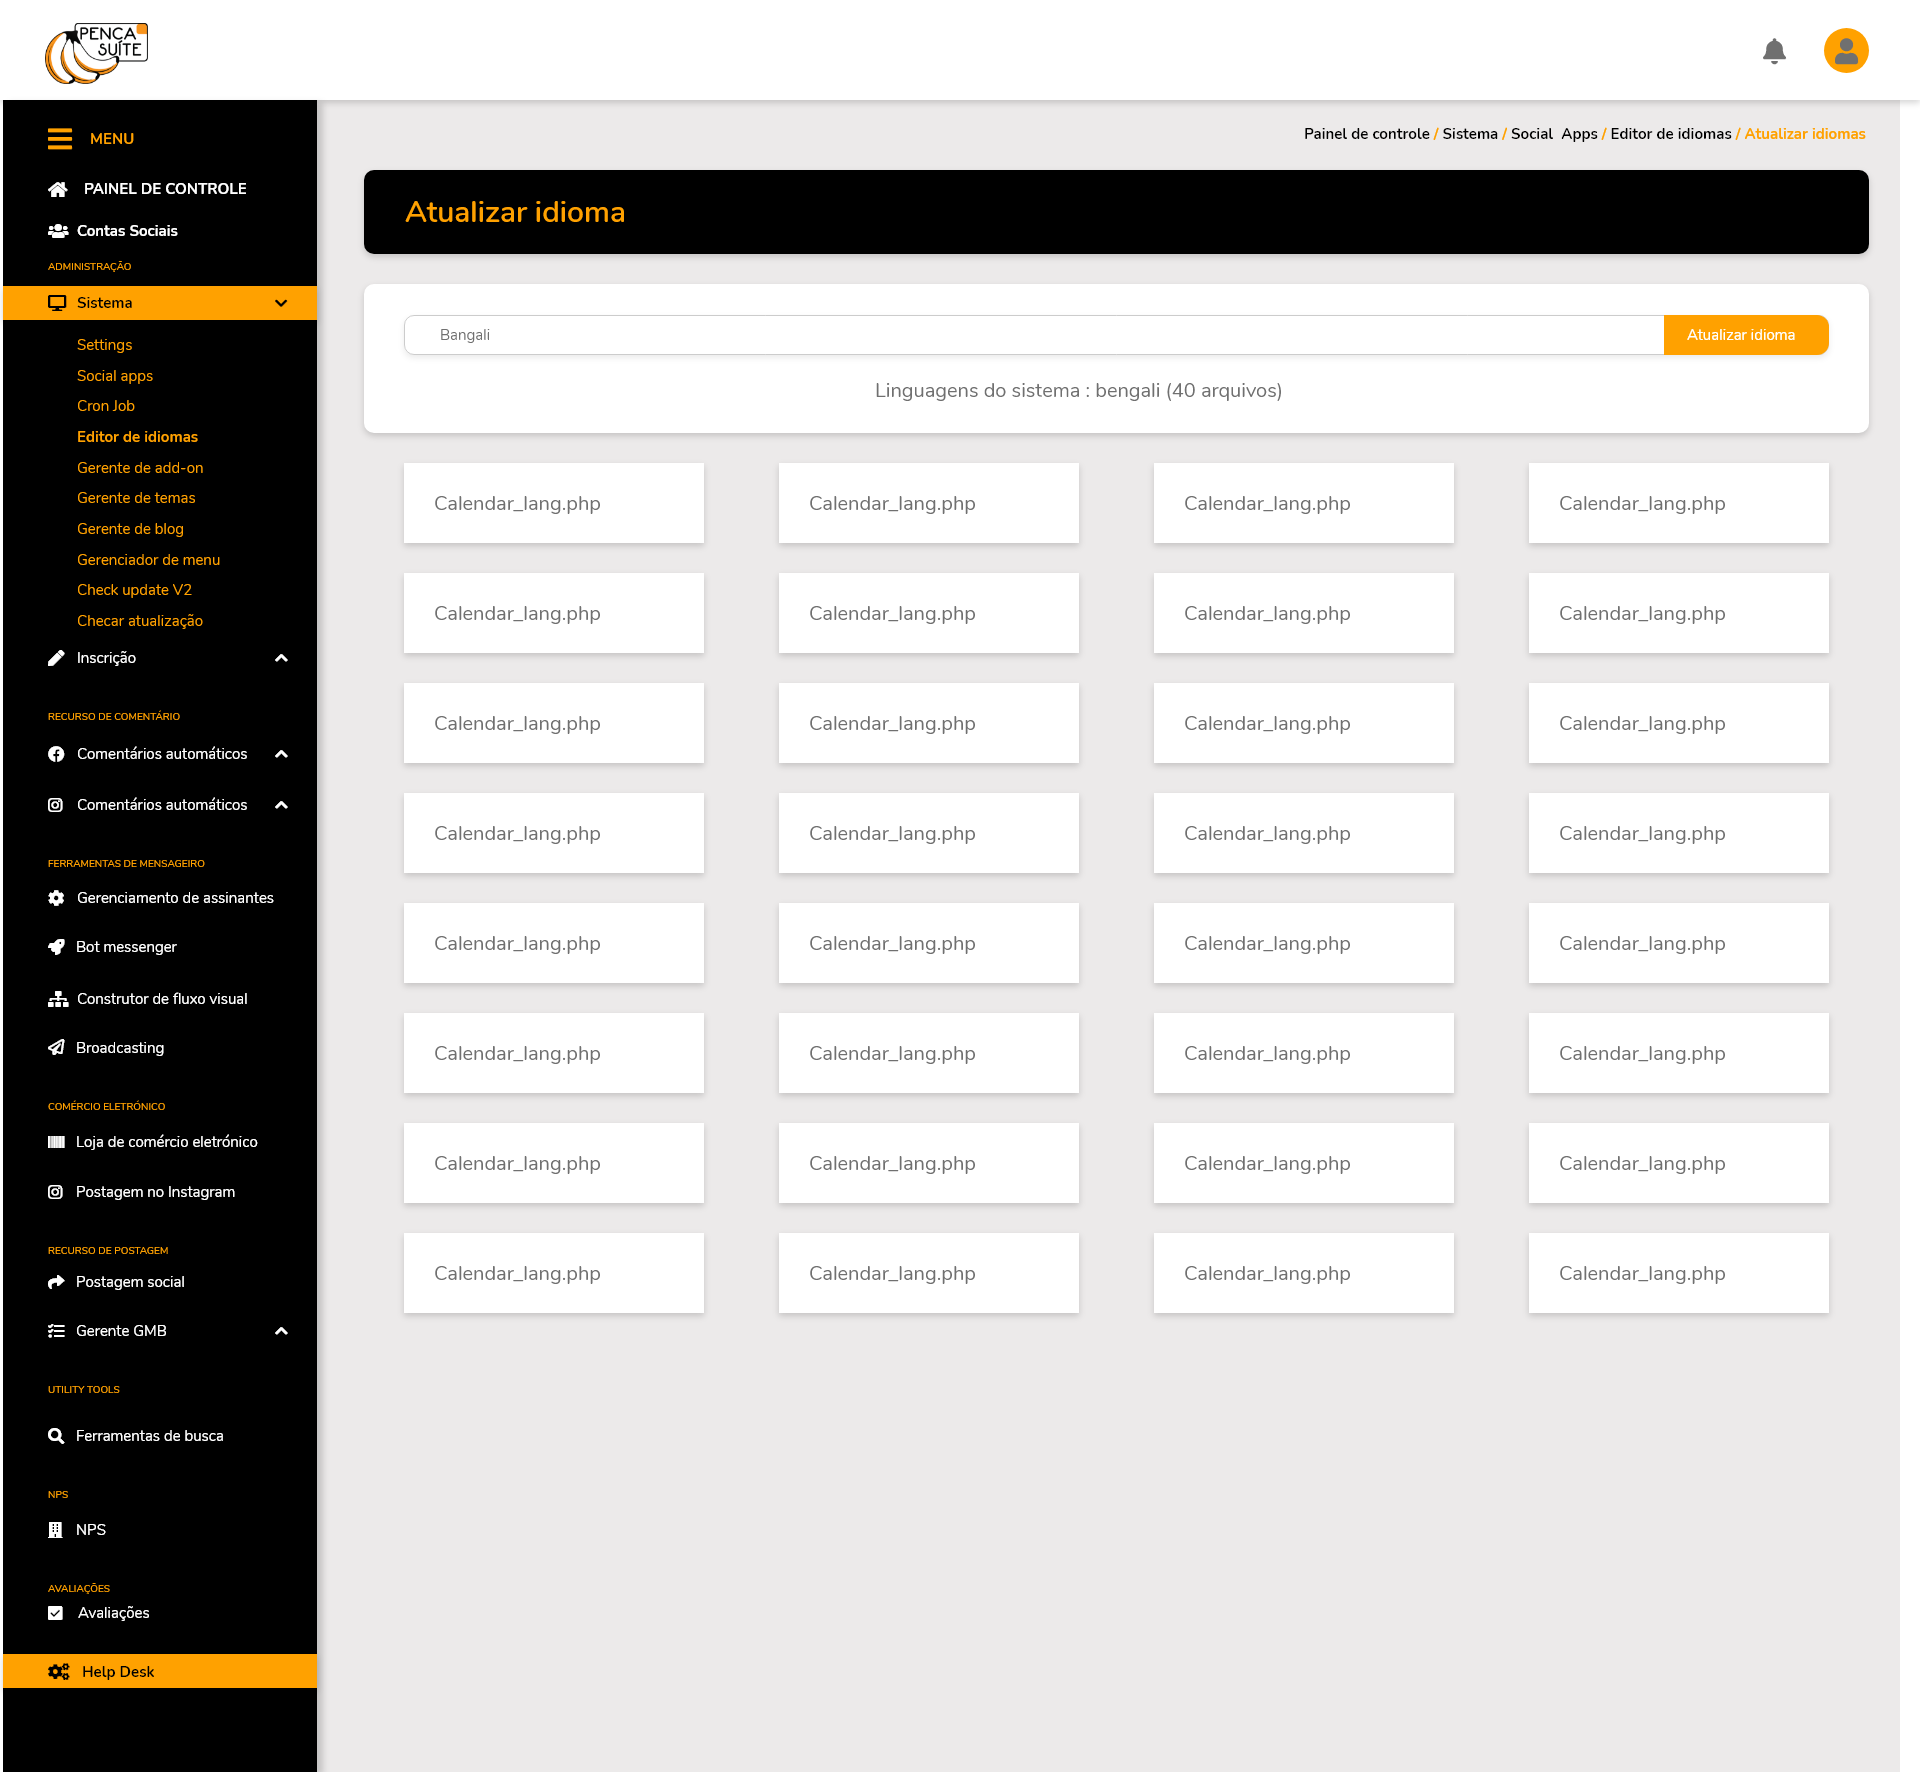Open Gerente de temas submenu item
The height and width of the screenshot is (1772, 1920).
coord(136,498)
